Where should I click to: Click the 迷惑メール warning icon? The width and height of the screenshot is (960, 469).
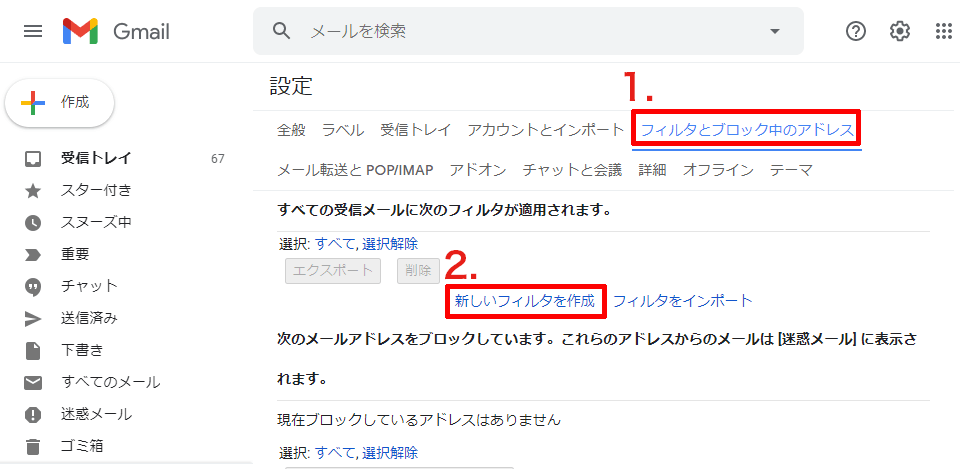pyautogui.click(x=32, y=415)
